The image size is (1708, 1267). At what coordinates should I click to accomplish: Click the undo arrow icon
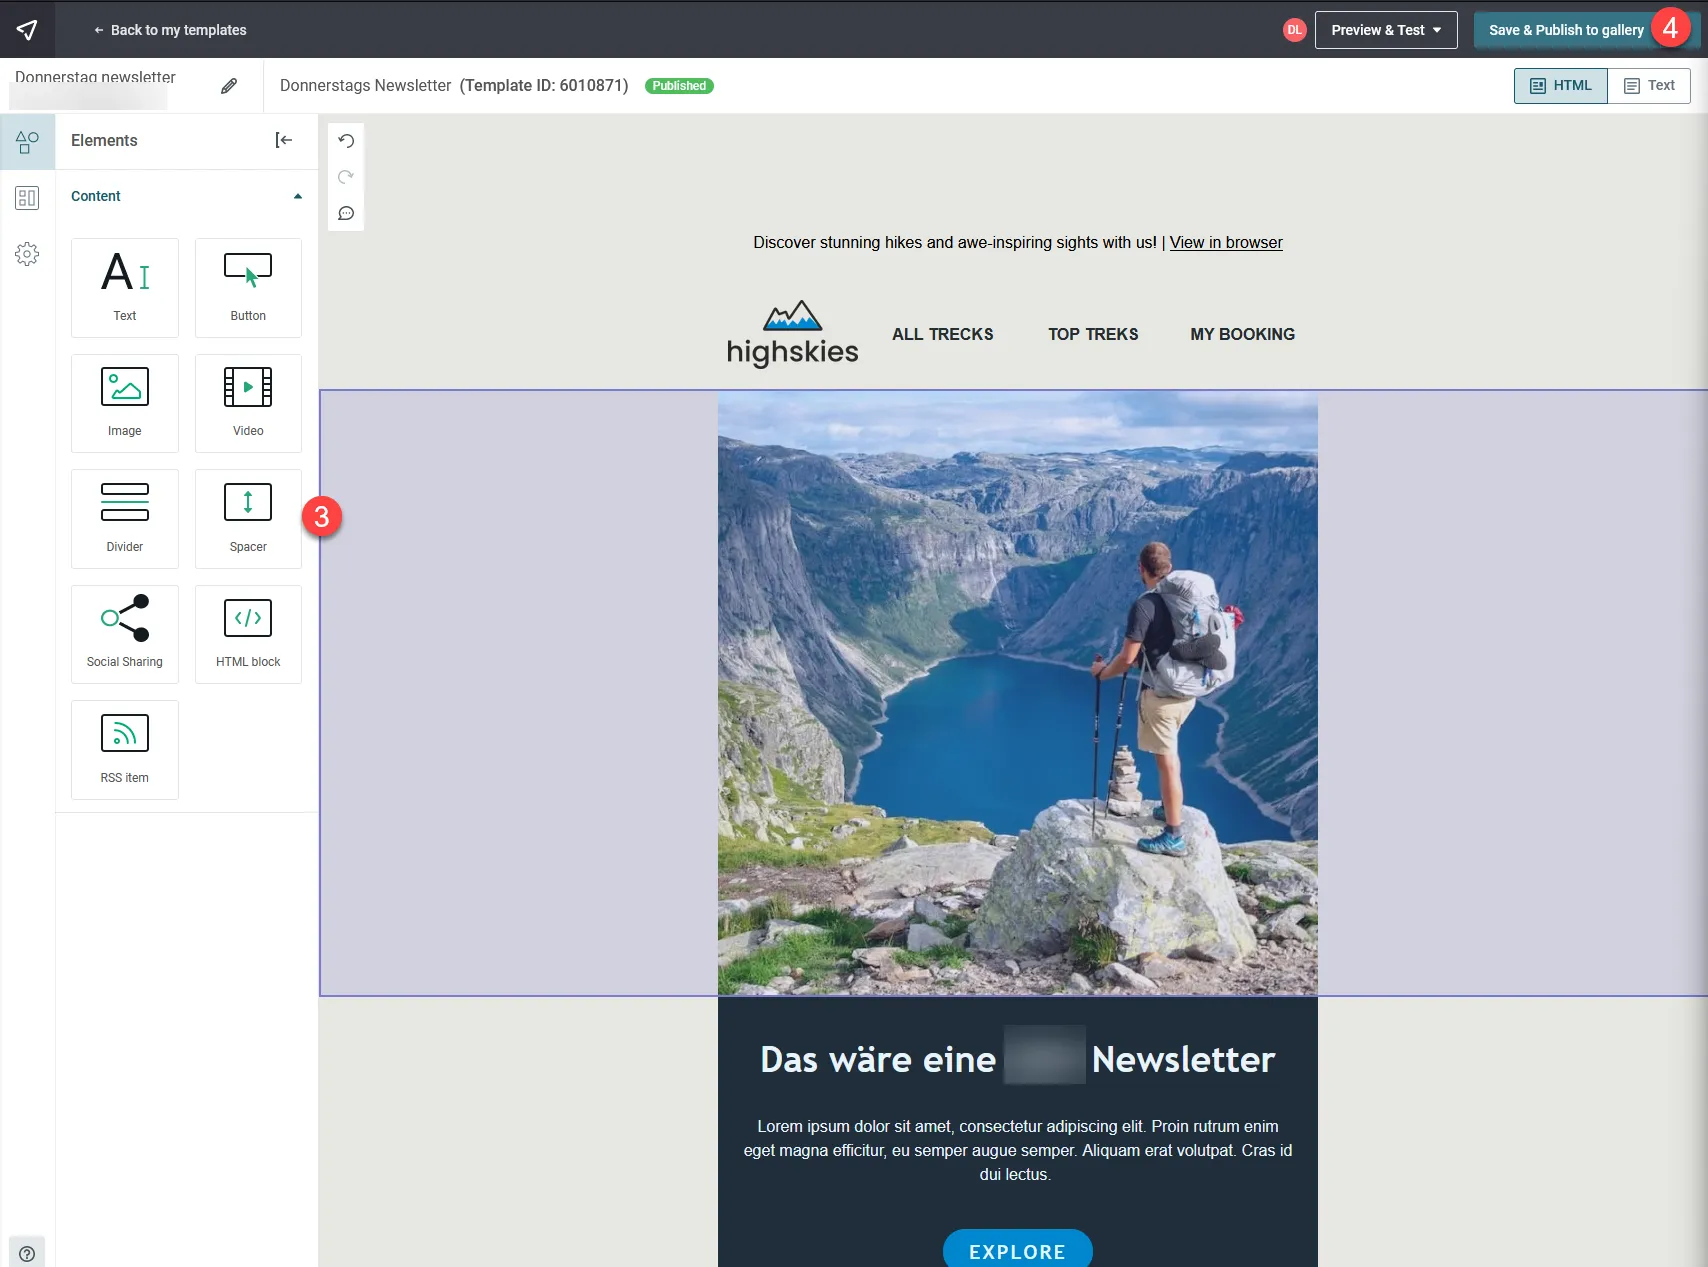(346, 141)
